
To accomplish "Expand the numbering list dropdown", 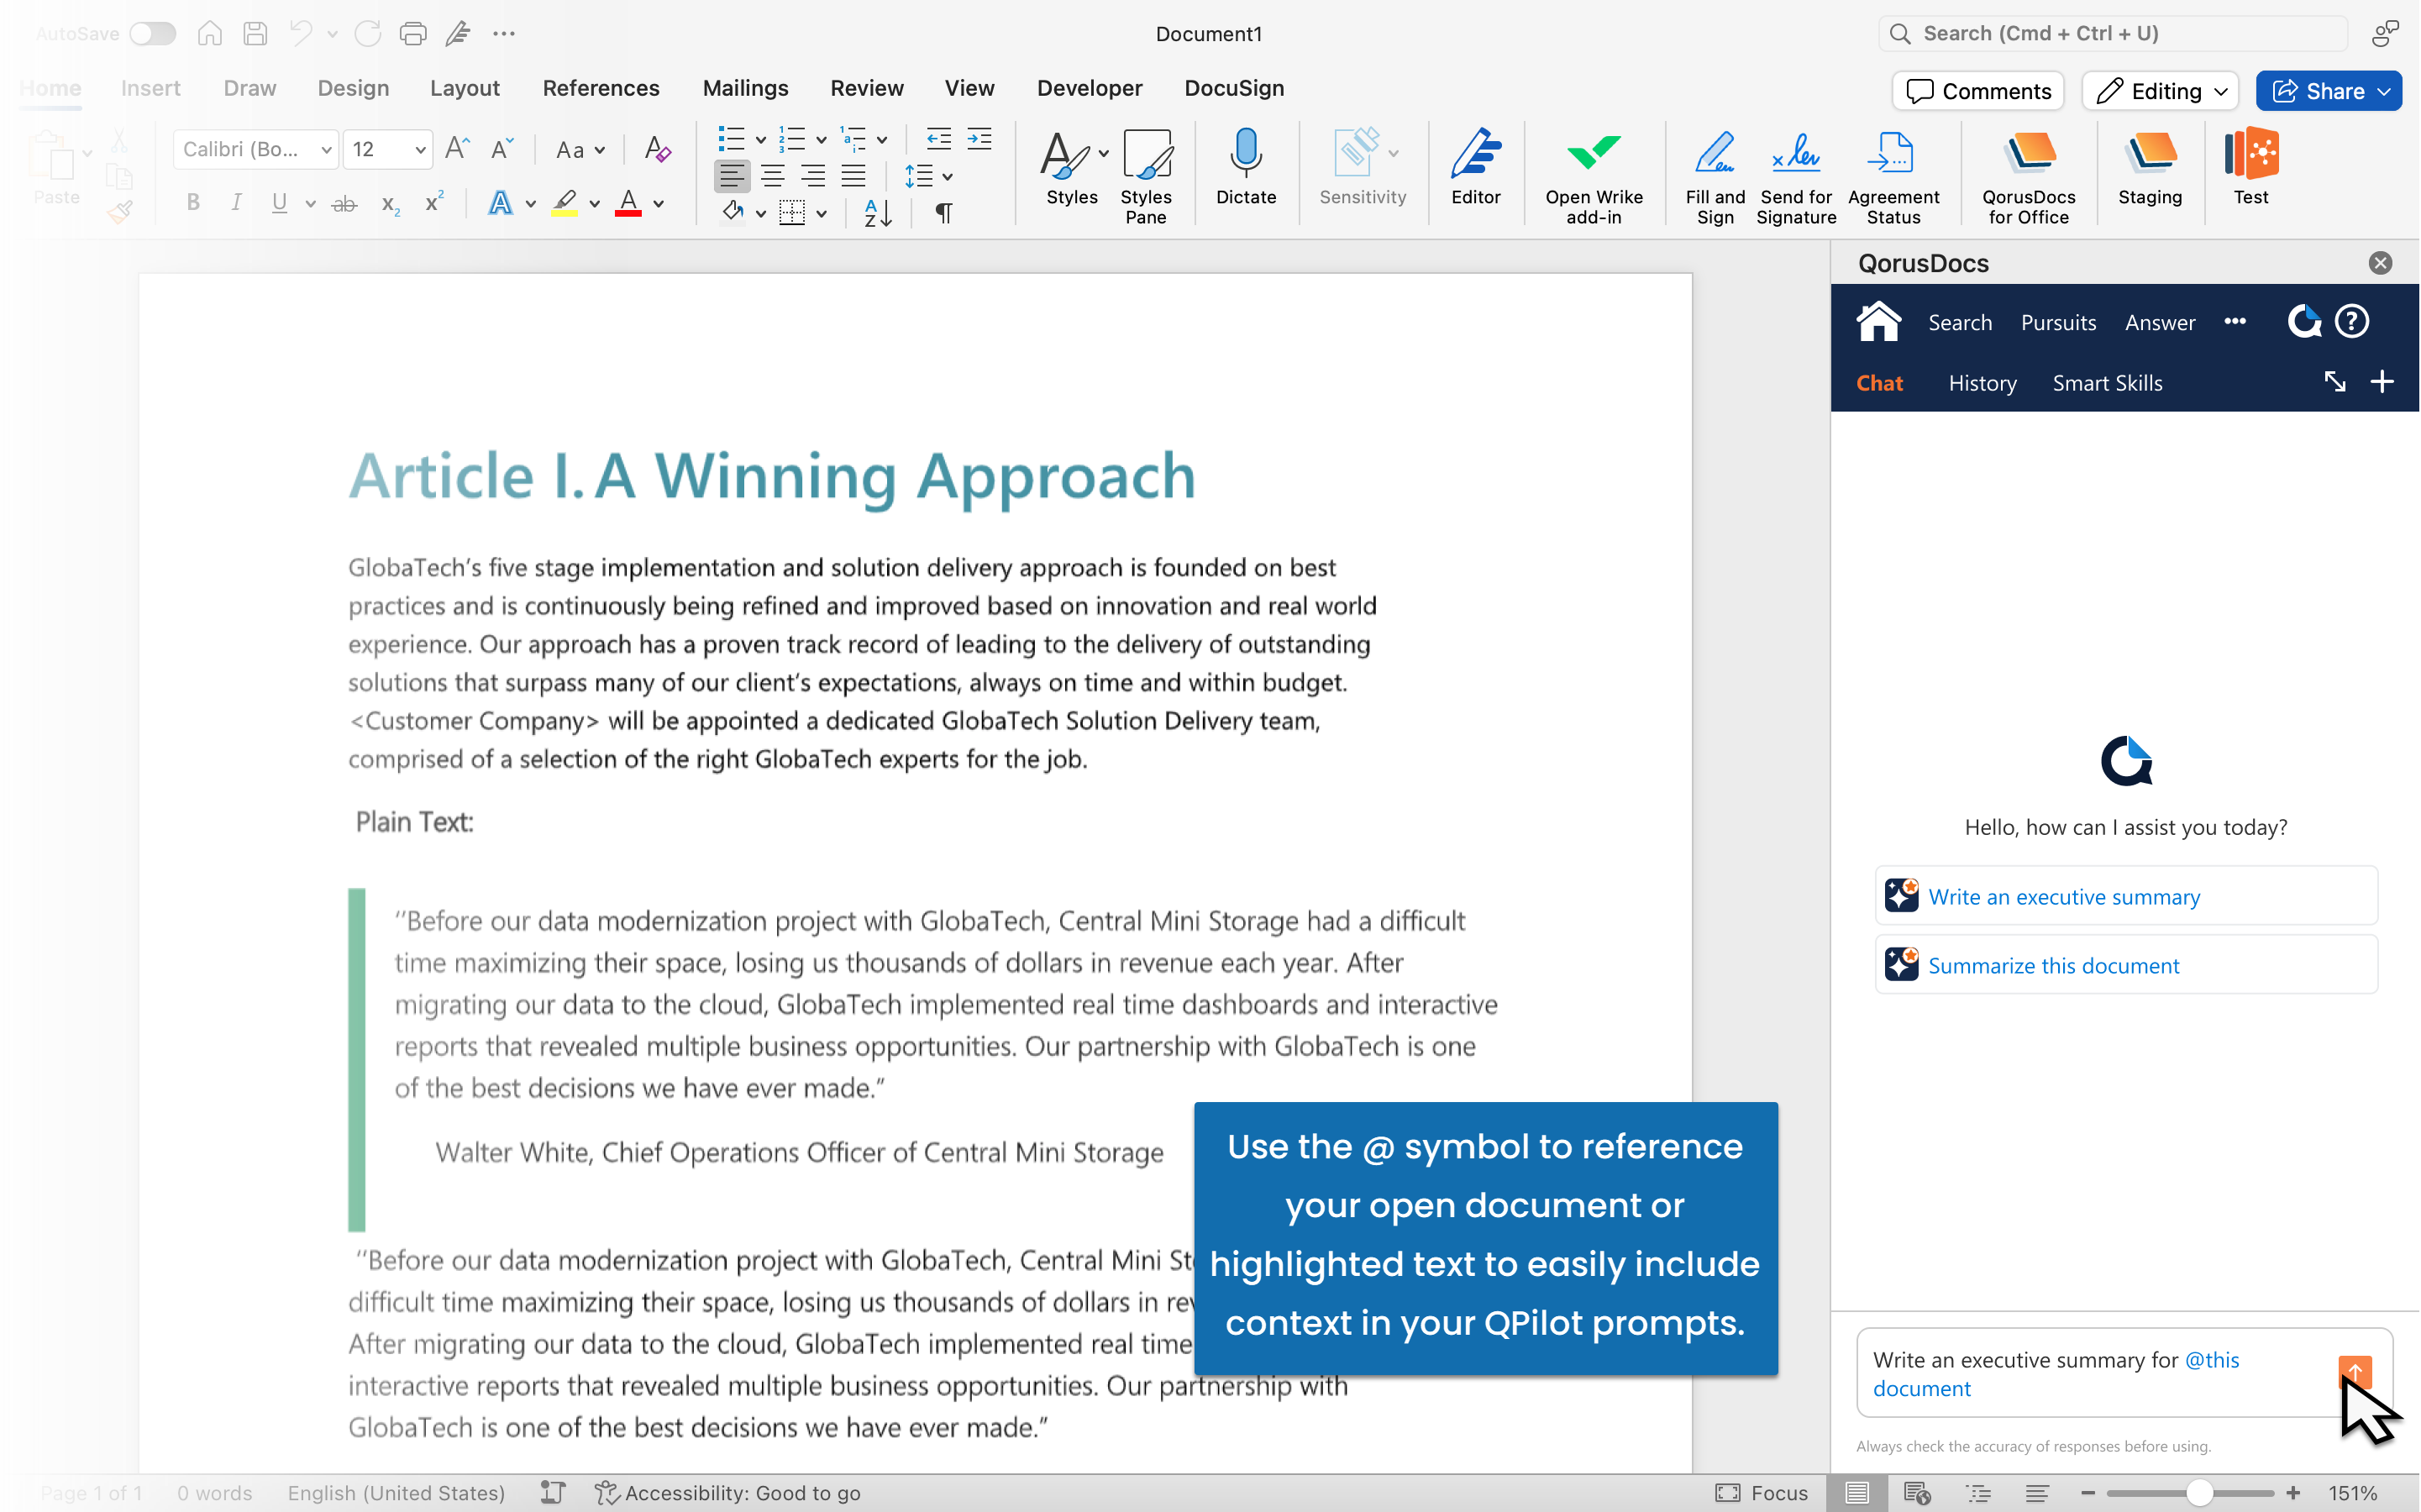I will coord(821,140).
